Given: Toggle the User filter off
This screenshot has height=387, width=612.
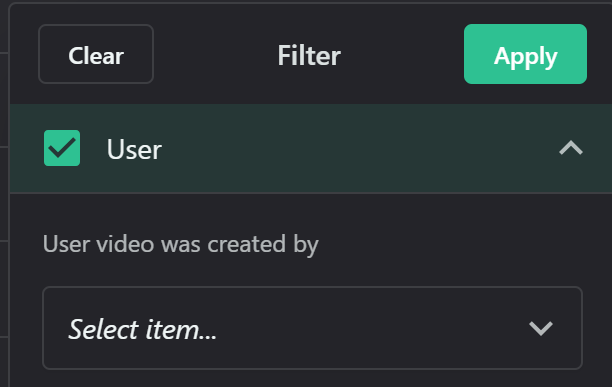Looking at the screenshot, I should click(x=62, y=148).
